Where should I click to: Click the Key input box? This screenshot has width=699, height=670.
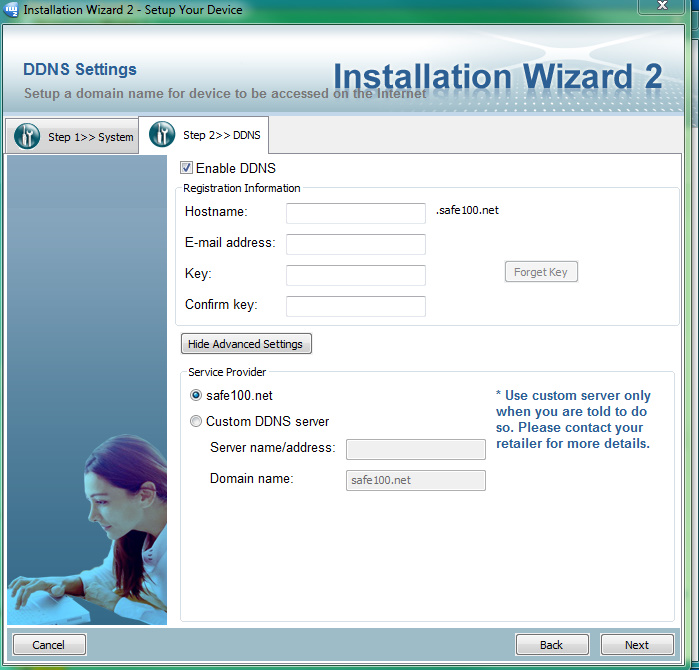click(355, 275)
